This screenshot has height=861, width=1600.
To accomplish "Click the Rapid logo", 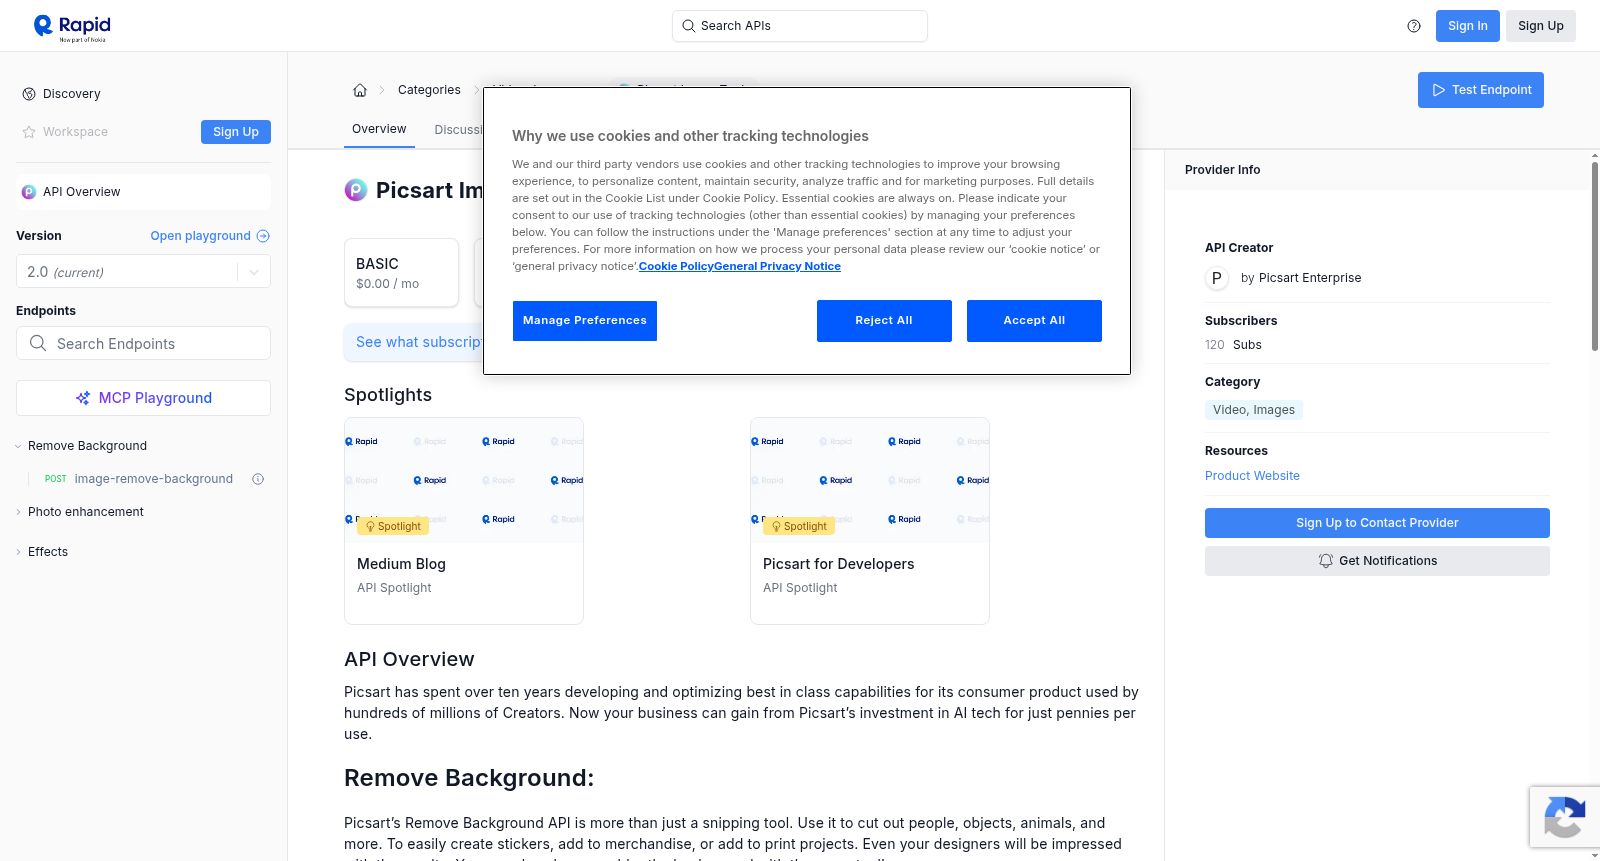I will pyautogui.click(x=72, y=27).
